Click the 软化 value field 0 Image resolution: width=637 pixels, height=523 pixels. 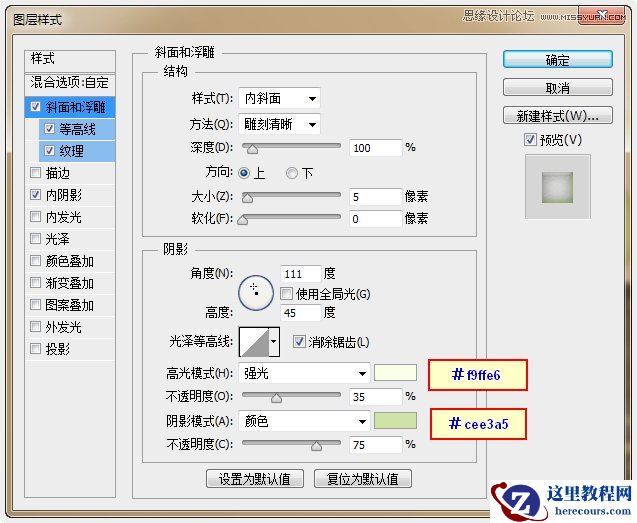(375, 219)
